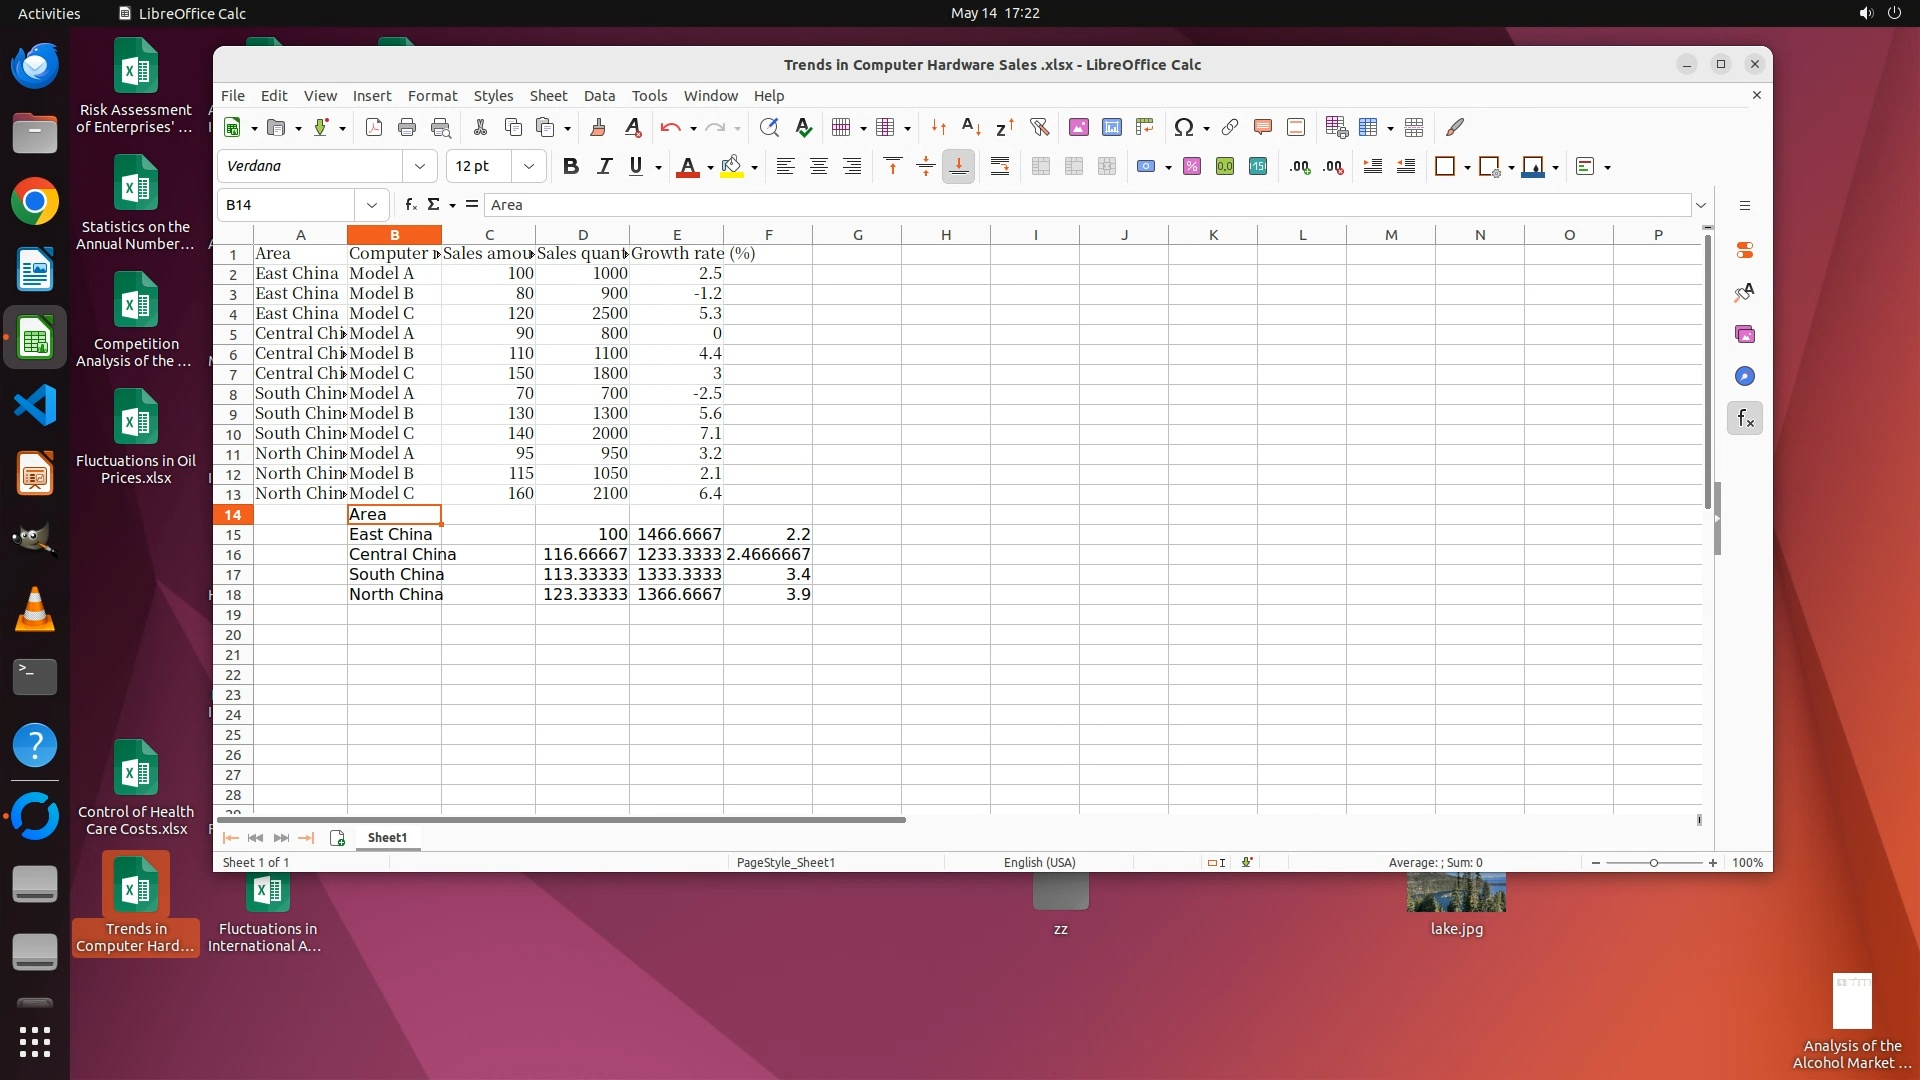Viewport: 1920px width, 1080px height.
Task: Toggle bold formatting
Action: pyautogui.click(x=570, y=167)
